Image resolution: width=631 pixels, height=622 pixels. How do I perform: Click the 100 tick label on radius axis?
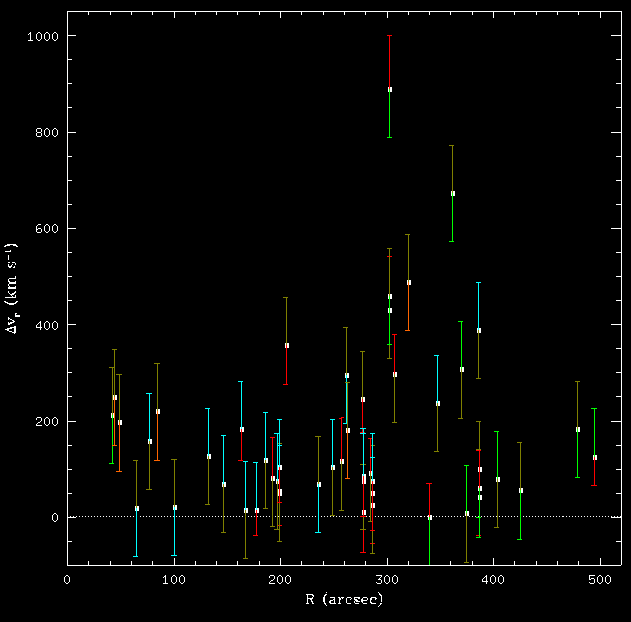point(174,580)
